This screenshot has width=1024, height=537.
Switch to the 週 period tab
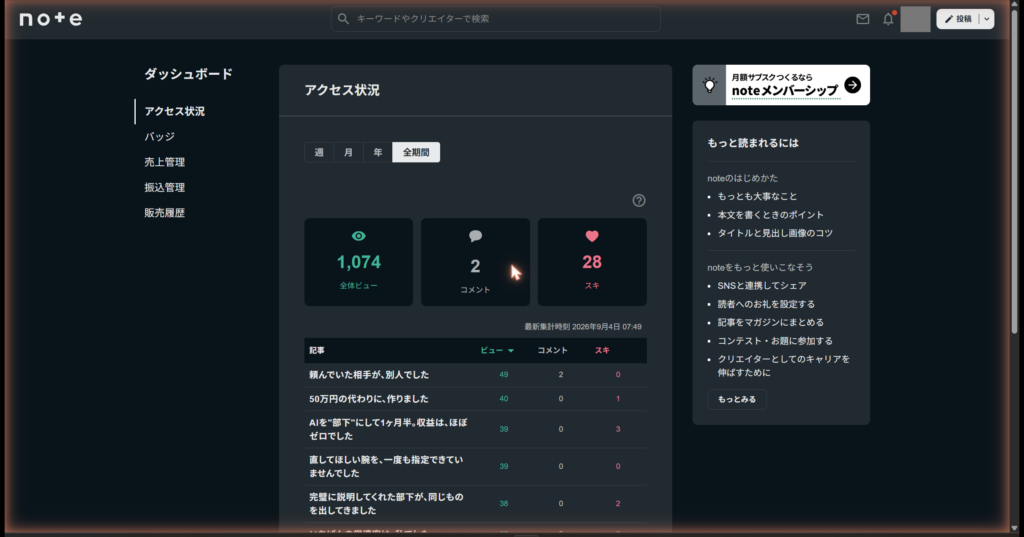click(319, 152)
